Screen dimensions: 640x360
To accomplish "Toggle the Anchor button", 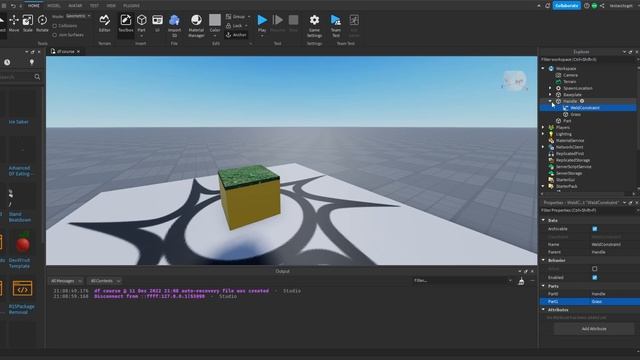I will tap(236, 35).
